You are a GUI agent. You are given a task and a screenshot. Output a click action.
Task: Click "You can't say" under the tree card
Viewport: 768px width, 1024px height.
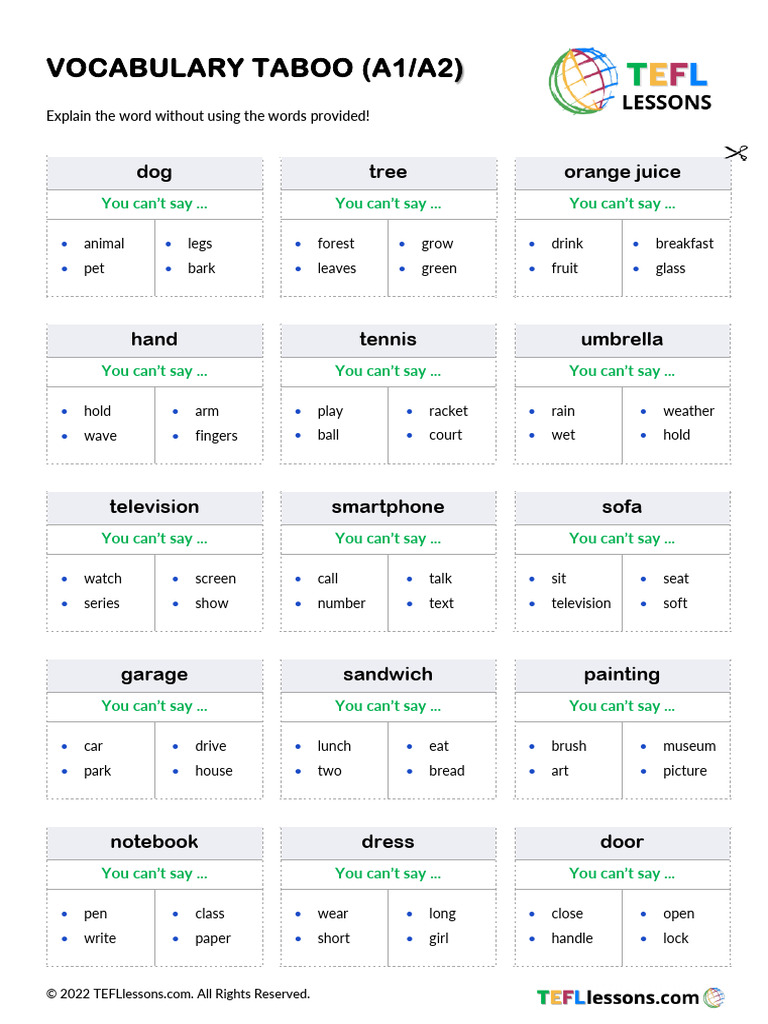pos(388,204)
